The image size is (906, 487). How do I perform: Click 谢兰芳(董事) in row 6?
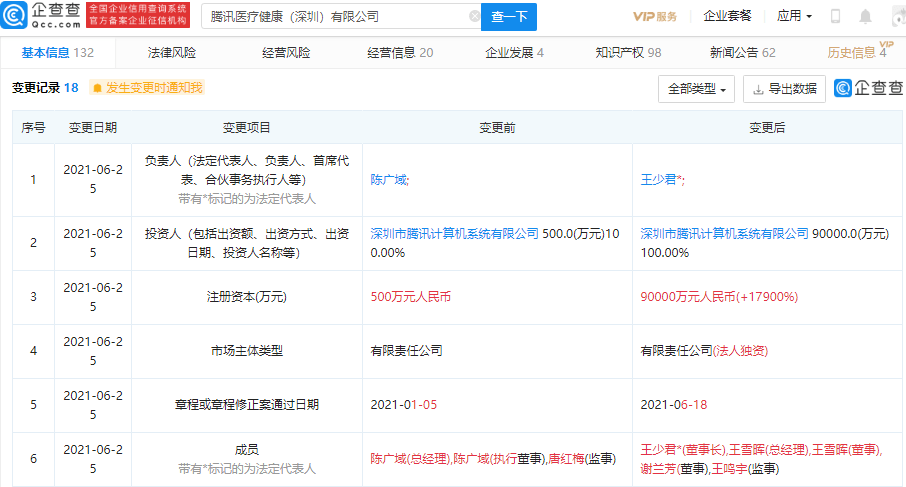674,469
